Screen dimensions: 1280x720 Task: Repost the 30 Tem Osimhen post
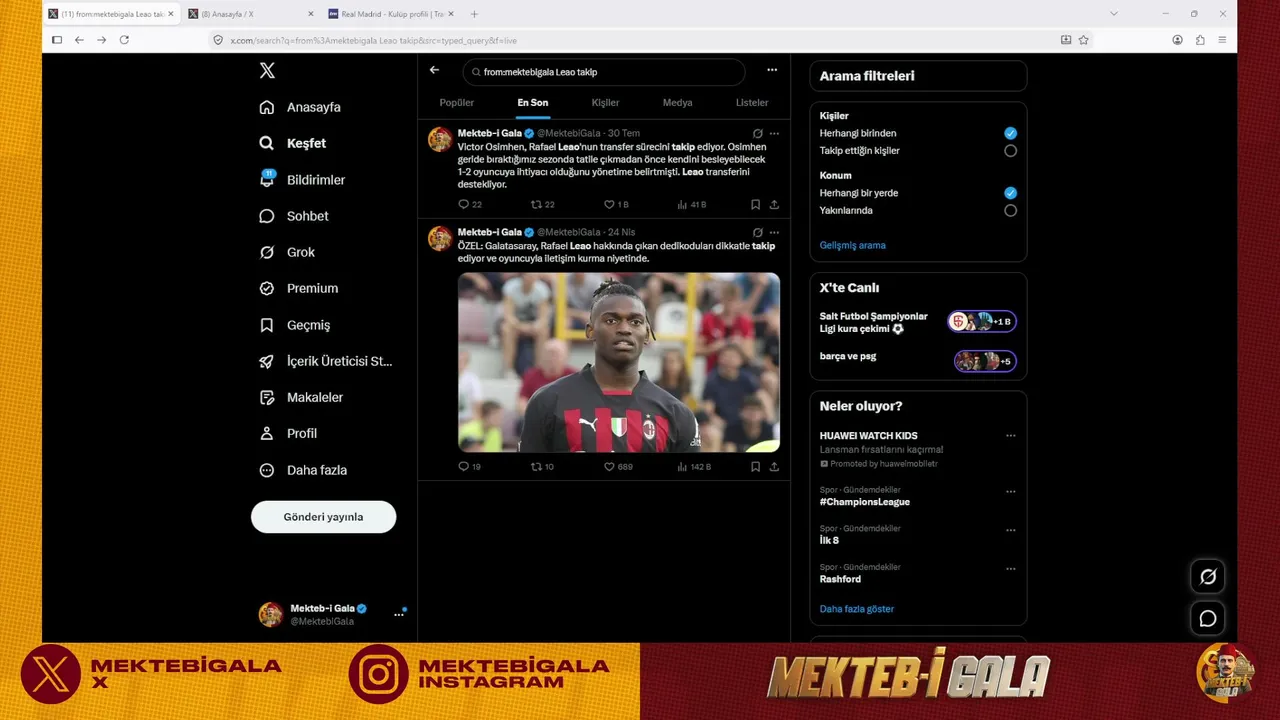pos(536,204)
